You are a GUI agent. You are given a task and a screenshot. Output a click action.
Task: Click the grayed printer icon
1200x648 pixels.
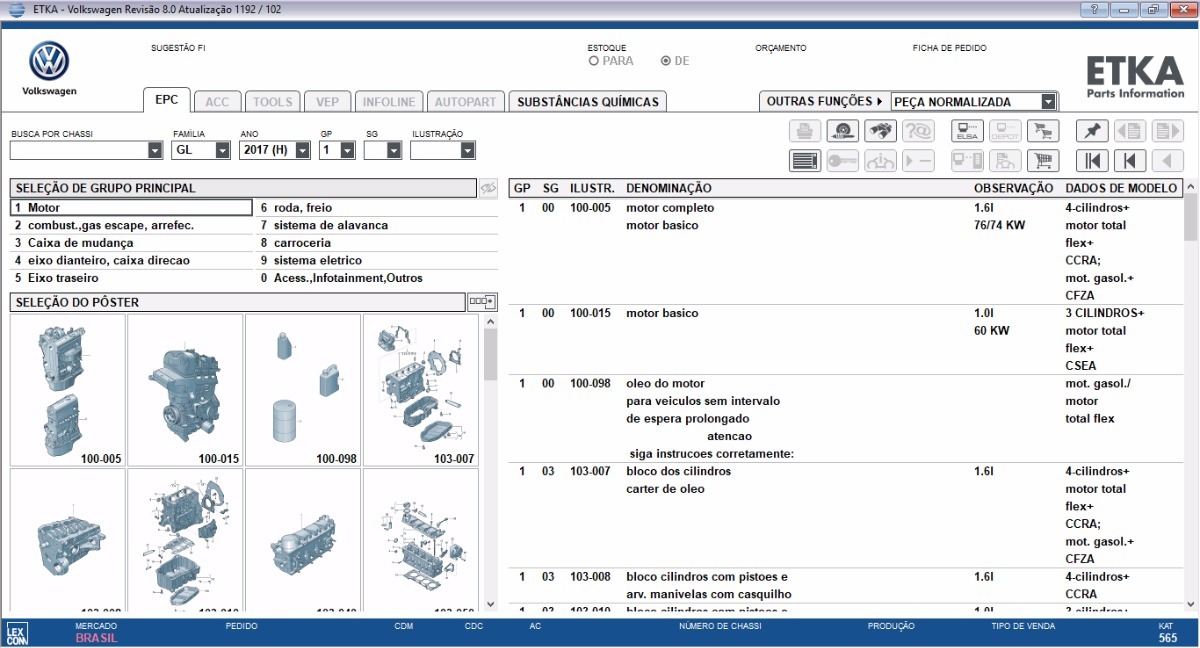point(805,131)
